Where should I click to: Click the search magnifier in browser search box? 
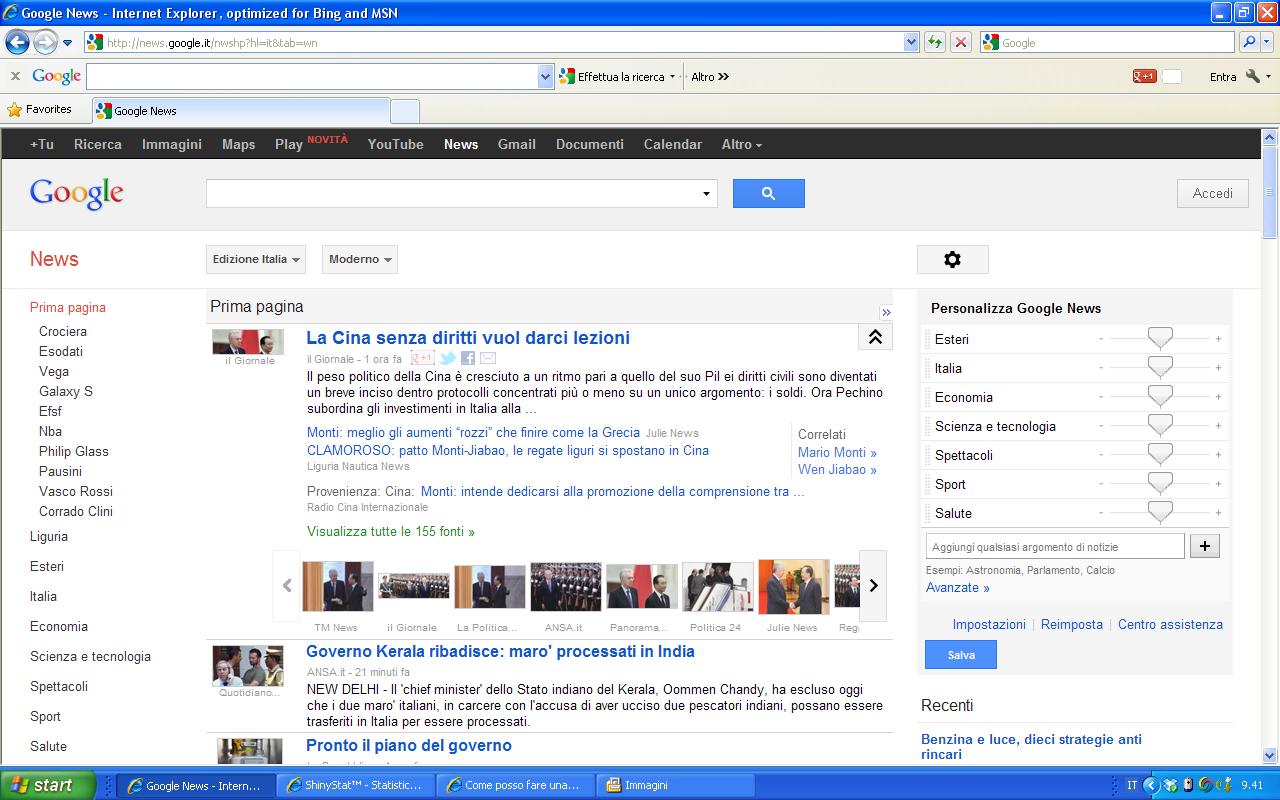[x=1249, y=42]
